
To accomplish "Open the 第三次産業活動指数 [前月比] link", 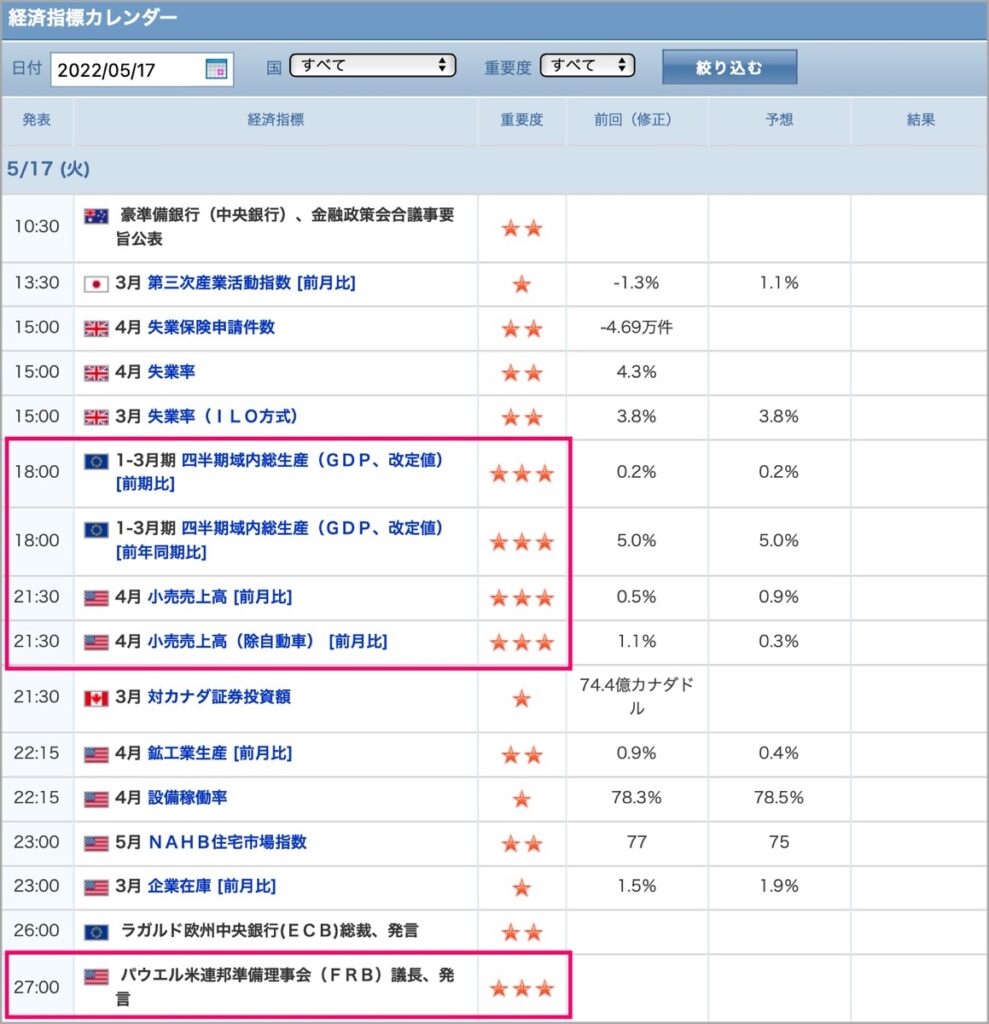I will [x=251, y=283].
